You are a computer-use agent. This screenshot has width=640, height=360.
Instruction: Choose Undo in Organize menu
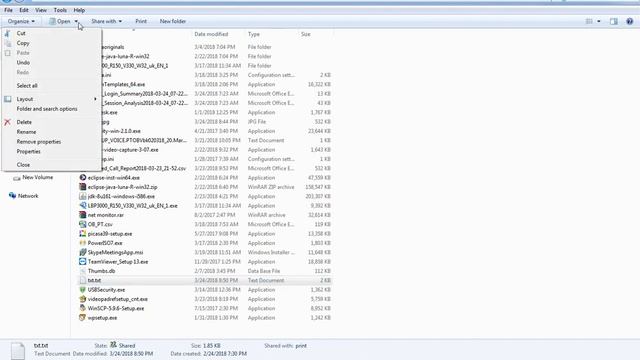23,63
